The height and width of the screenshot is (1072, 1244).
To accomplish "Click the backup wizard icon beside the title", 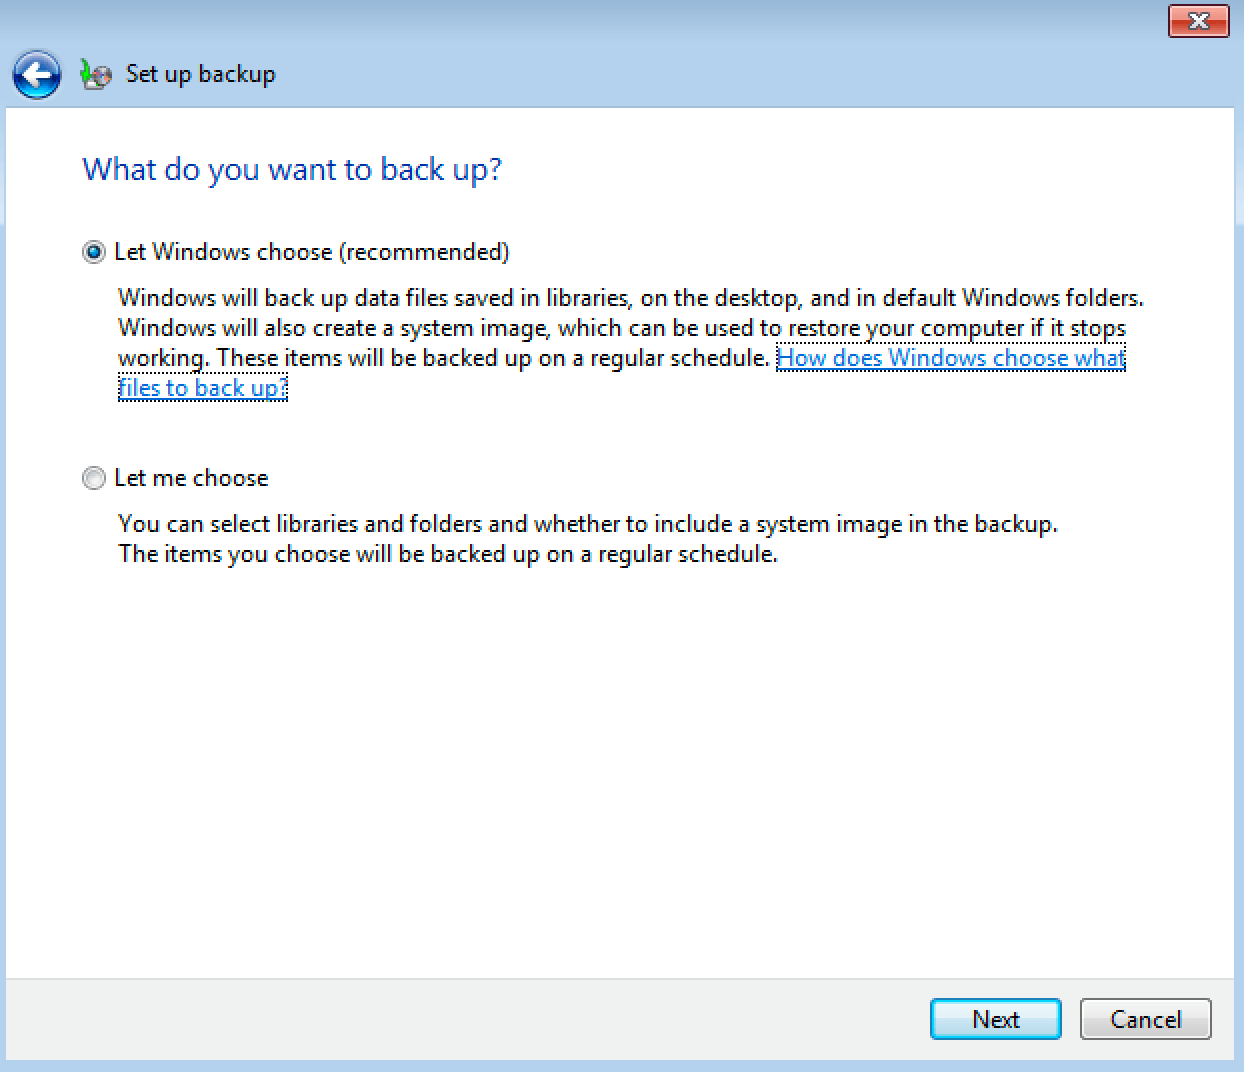I will [96, 75].
